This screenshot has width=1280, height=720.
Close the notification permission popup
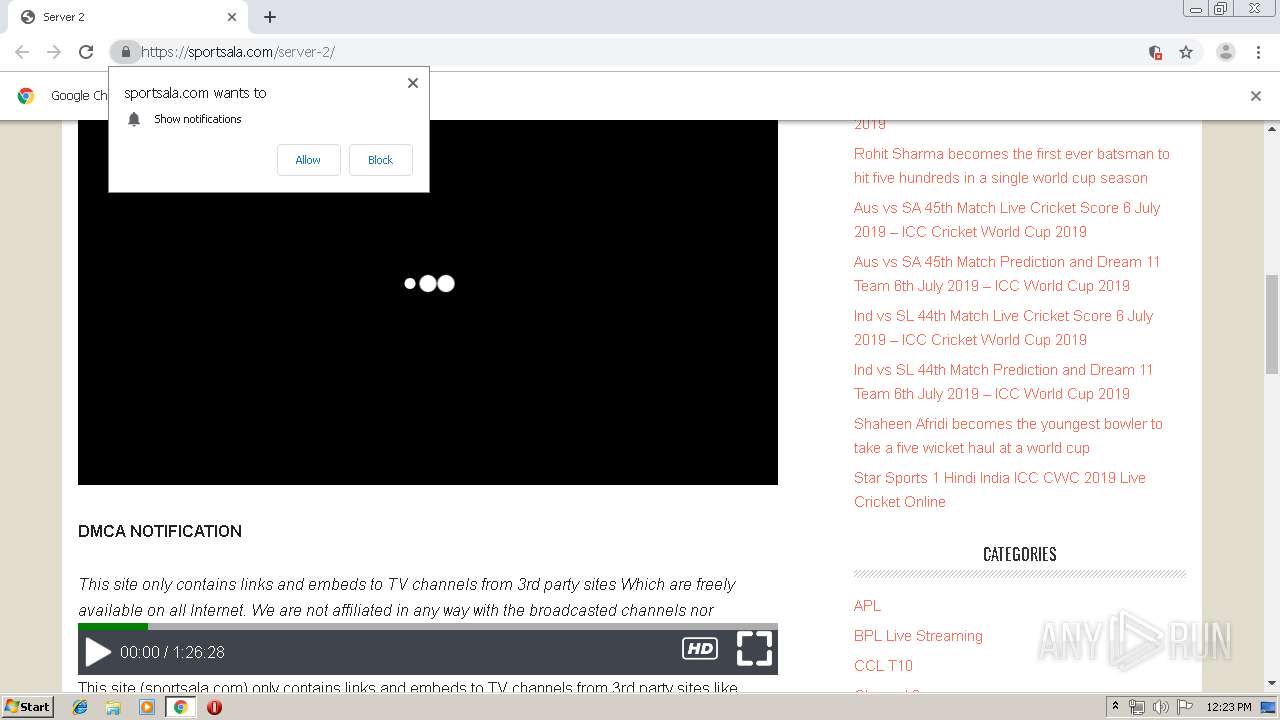tap(412, 83)
